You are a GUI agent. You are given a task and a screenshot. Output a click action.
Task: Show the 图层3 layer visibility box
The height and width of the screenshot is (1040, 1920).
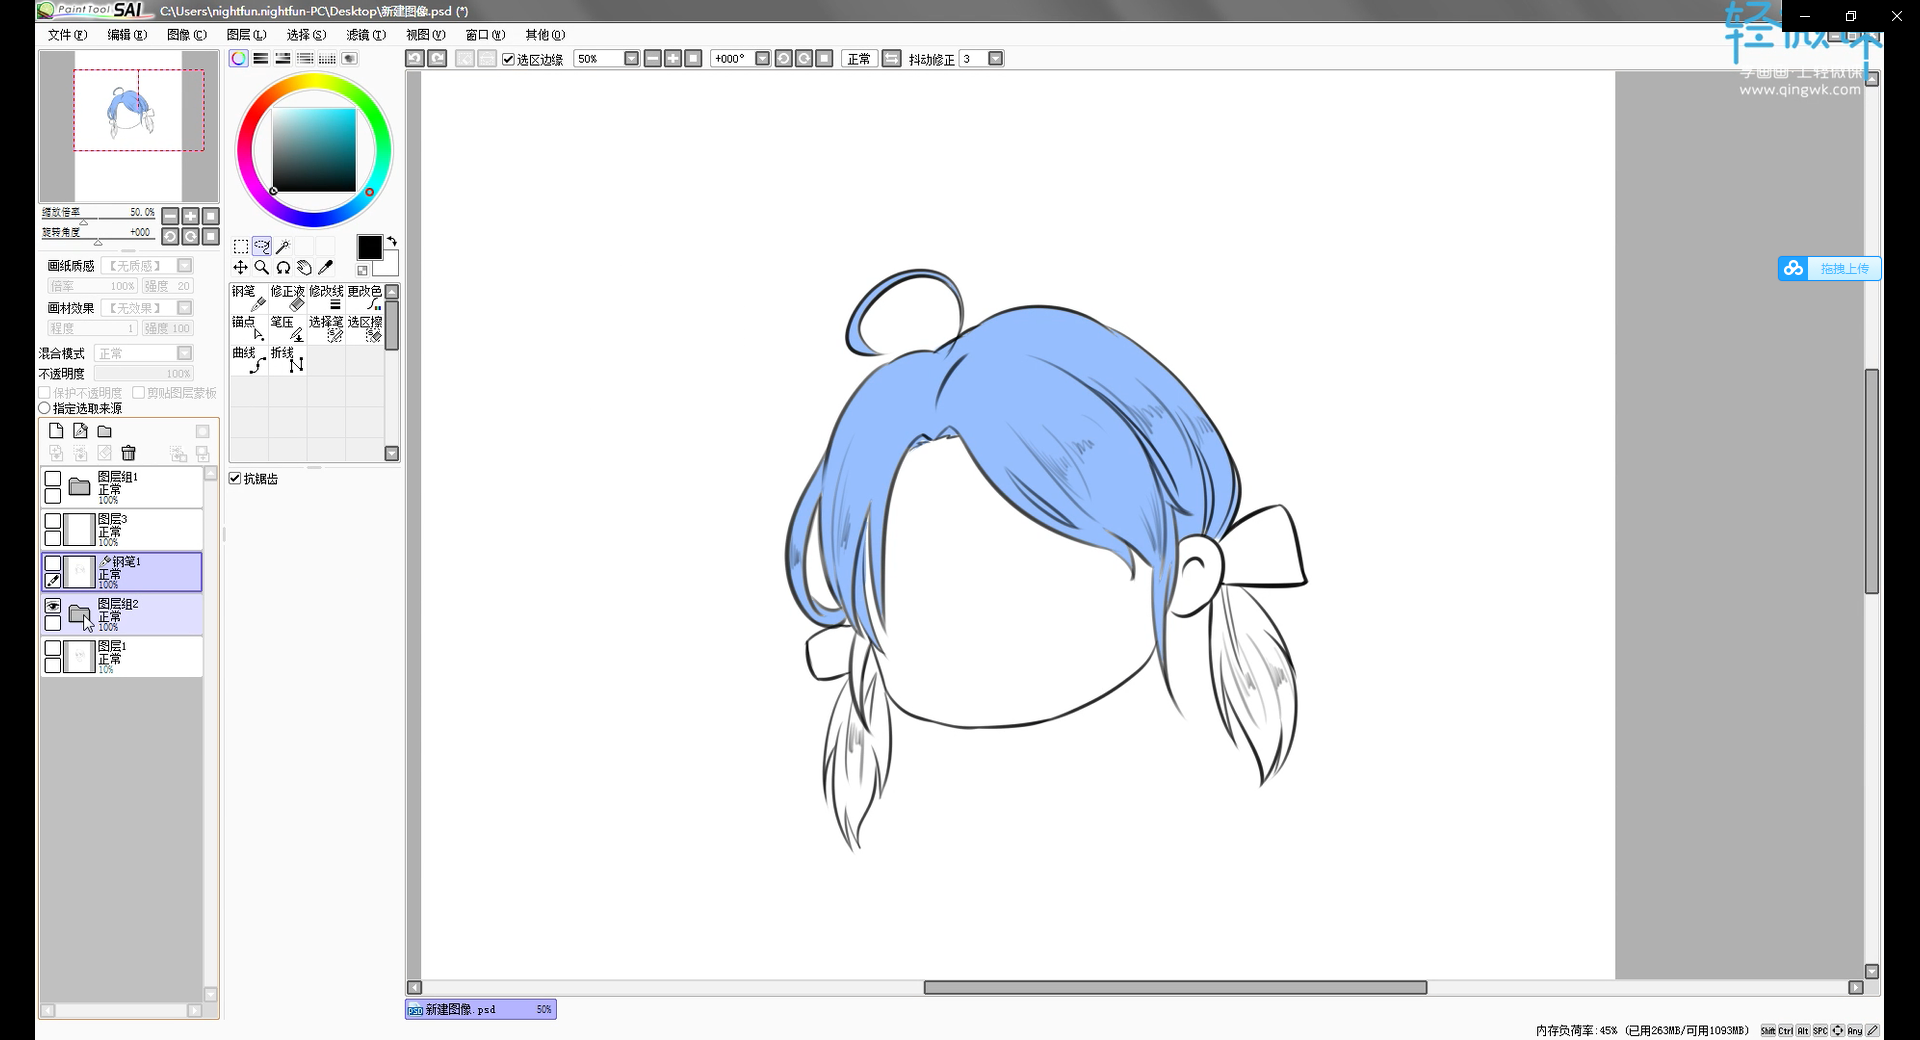click(x=53, y=521)
